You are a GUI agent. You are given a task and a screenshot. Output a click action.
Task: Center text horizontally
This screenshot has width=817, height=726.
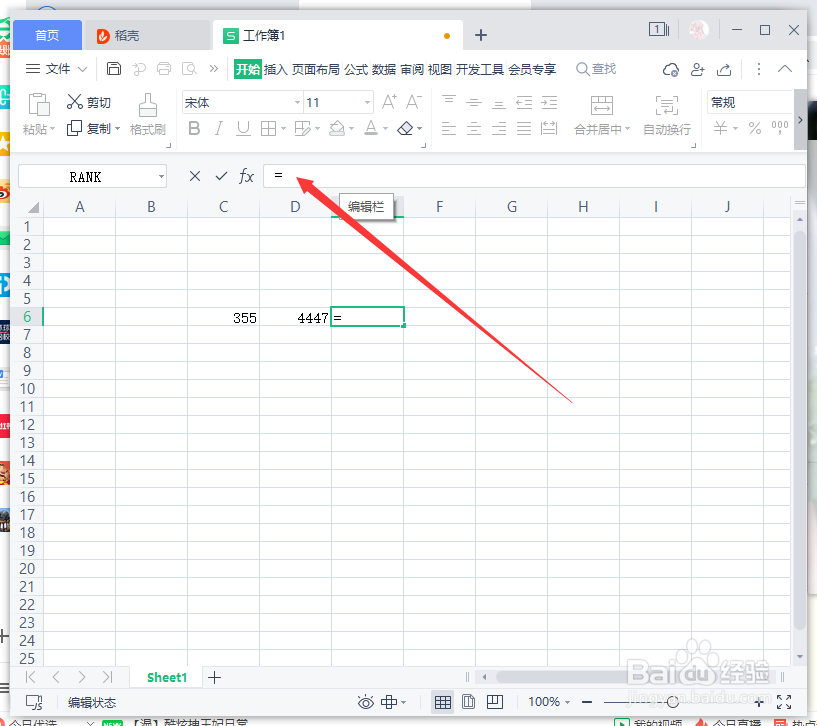(474, 128)
